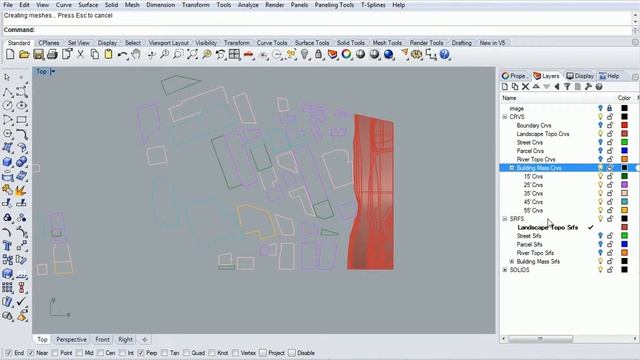Switch to Front viewport tab
Screen dimensions: 640x360
click(102, 340)
